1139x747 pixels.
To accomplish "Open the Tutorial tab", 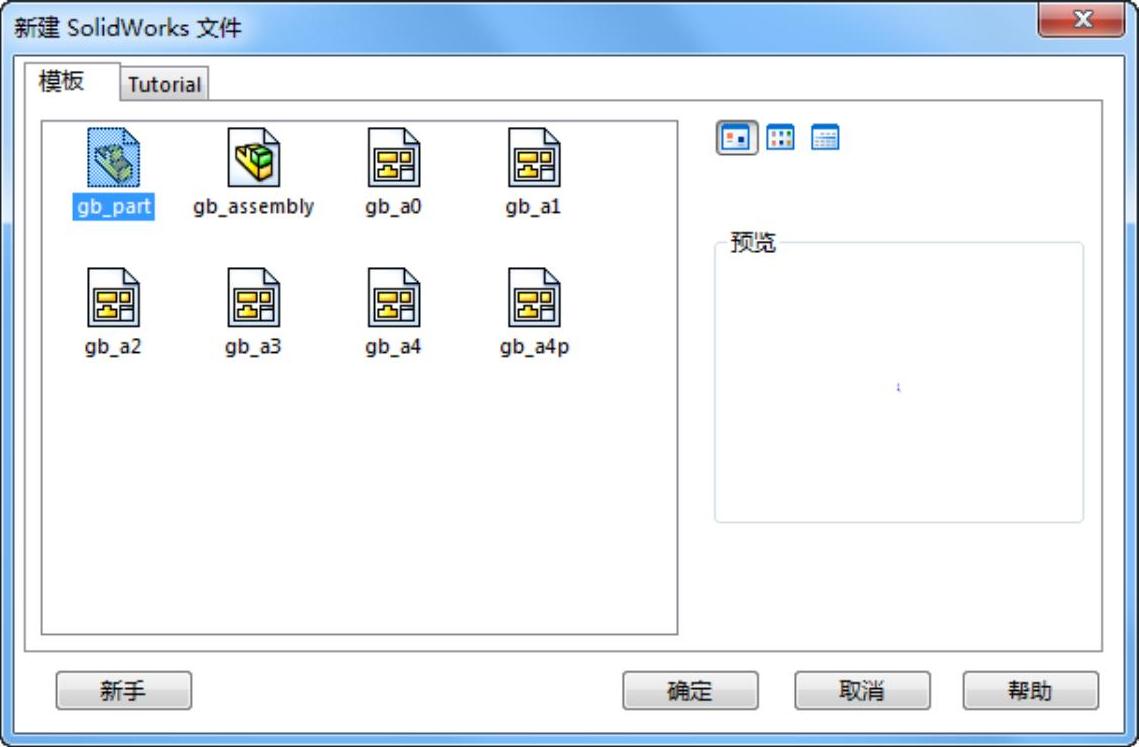I will point(165,84).
